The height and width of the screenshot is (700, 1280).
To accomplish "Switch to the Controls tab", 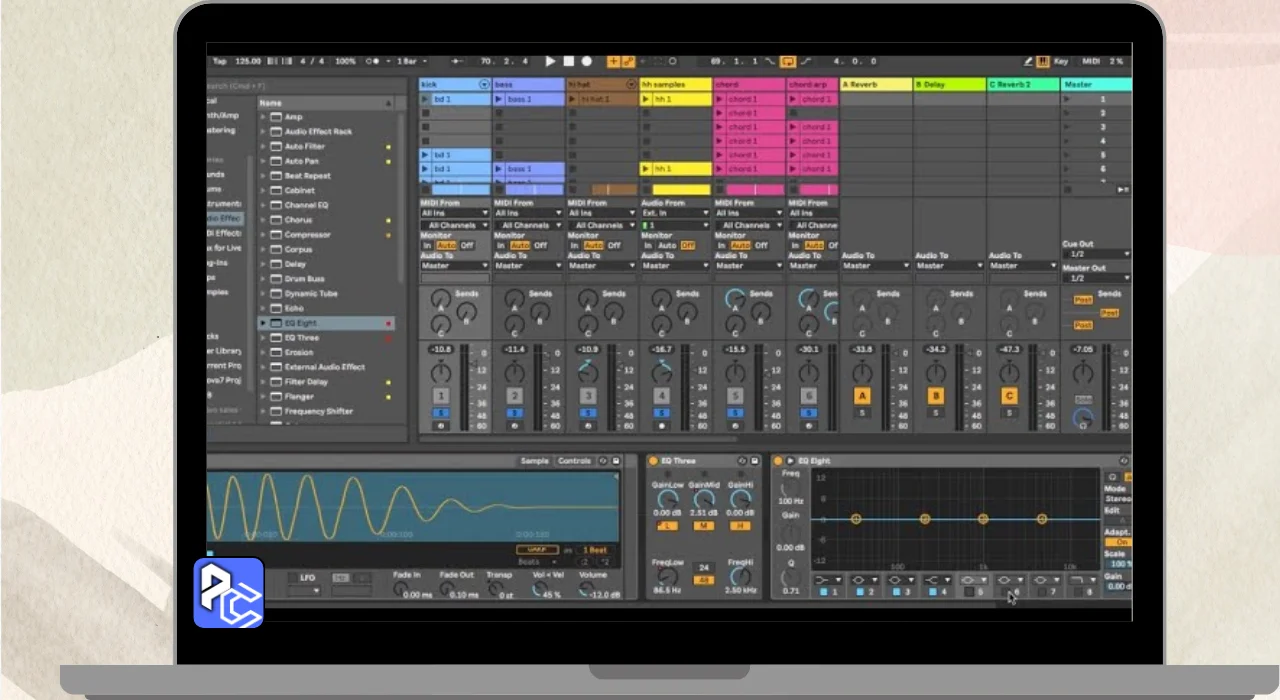I will click(x=574, y=461).
